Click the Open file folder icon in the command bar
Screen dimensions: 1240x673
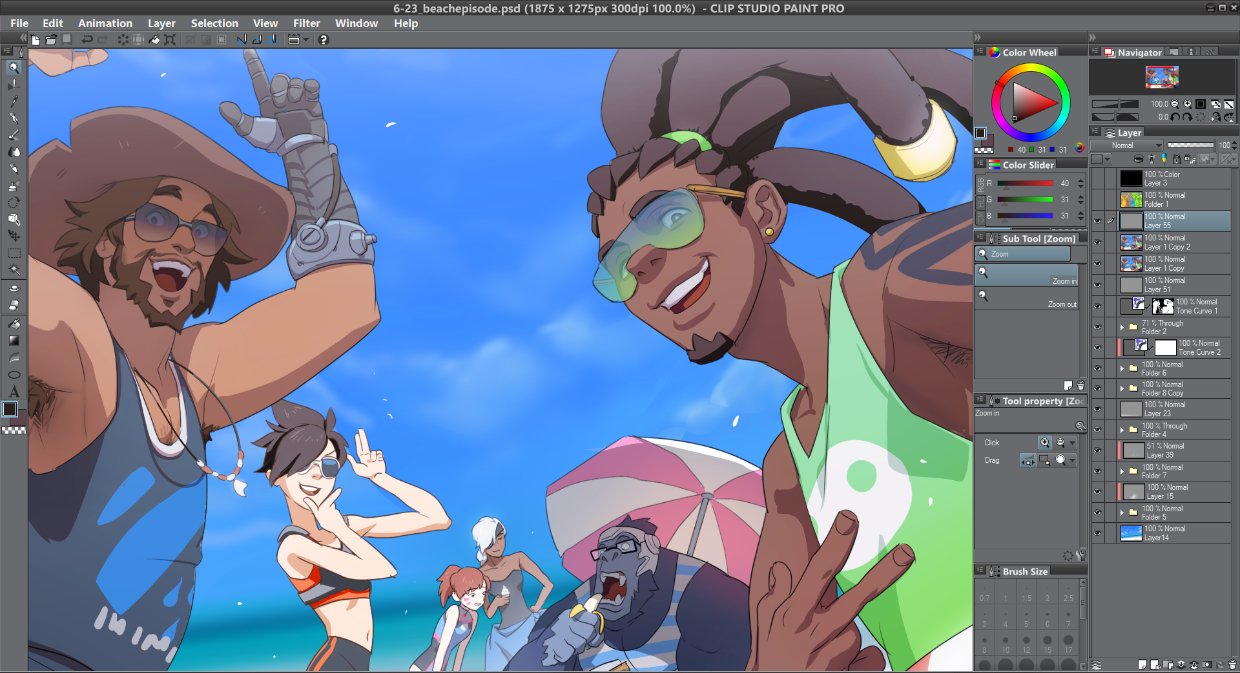click(50, 40)
